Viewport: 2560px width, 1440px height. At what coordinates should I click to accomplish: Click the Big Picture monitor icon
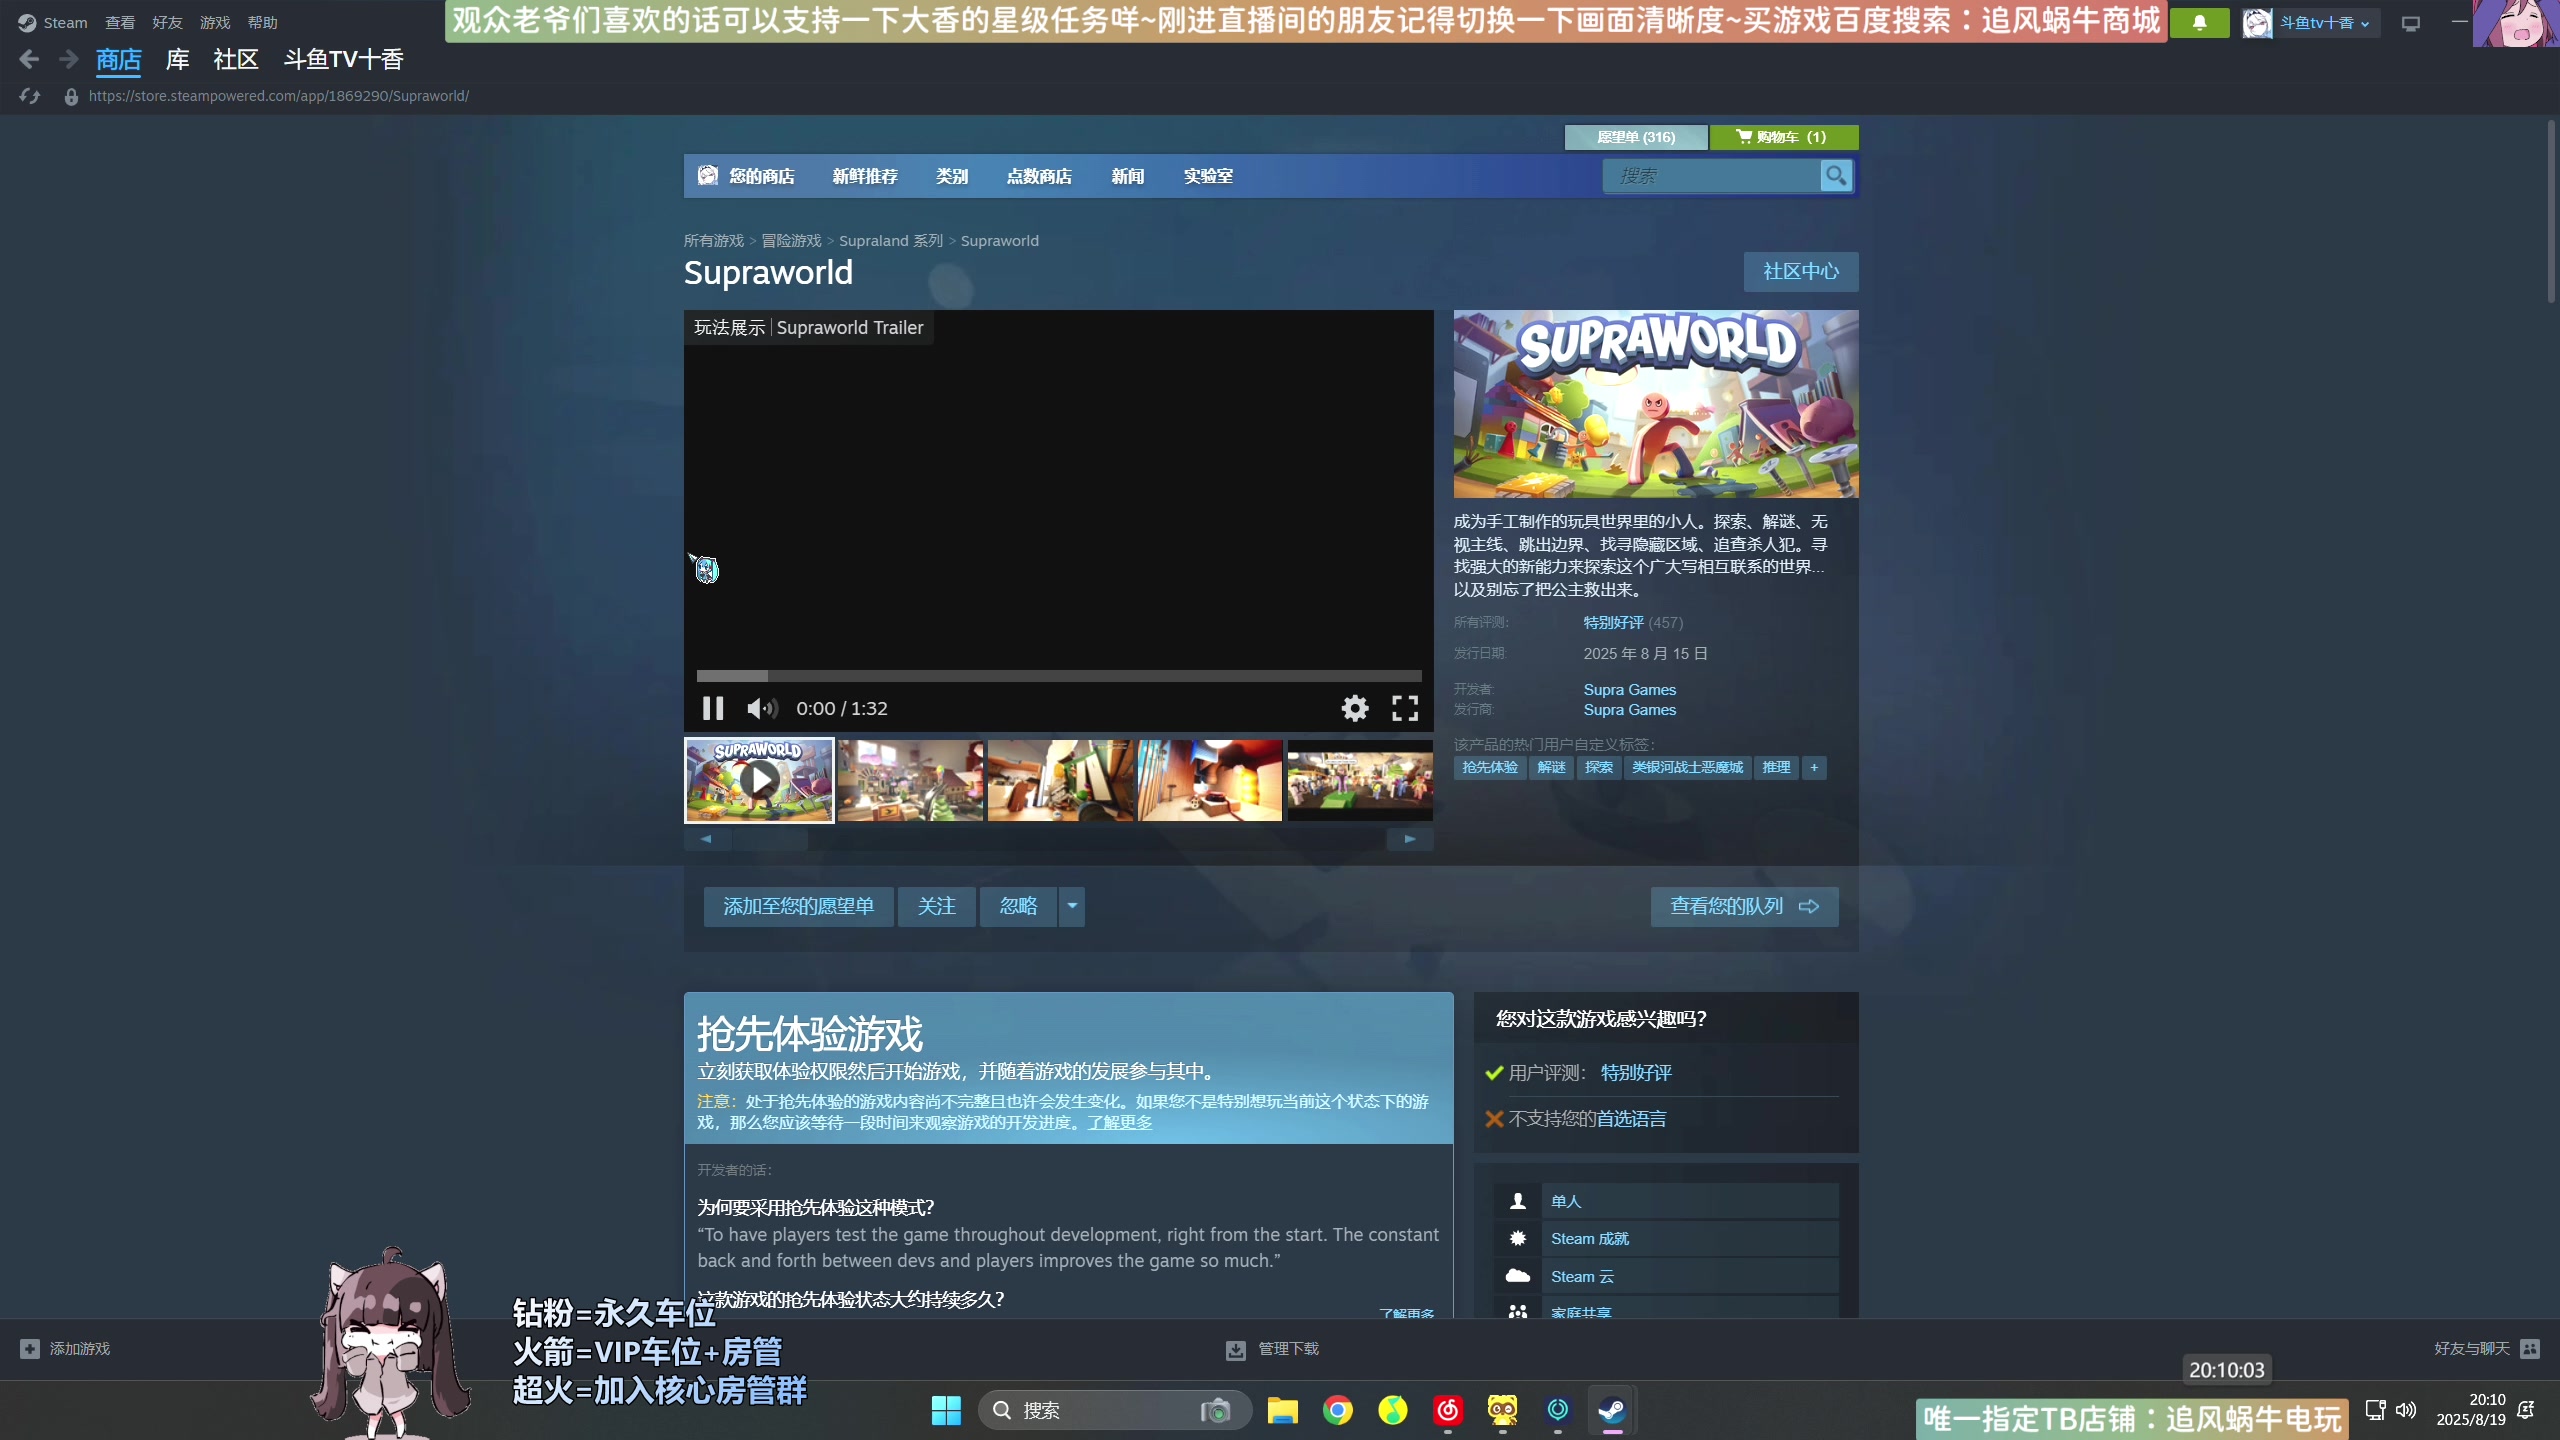click(x=2410, y=23)
